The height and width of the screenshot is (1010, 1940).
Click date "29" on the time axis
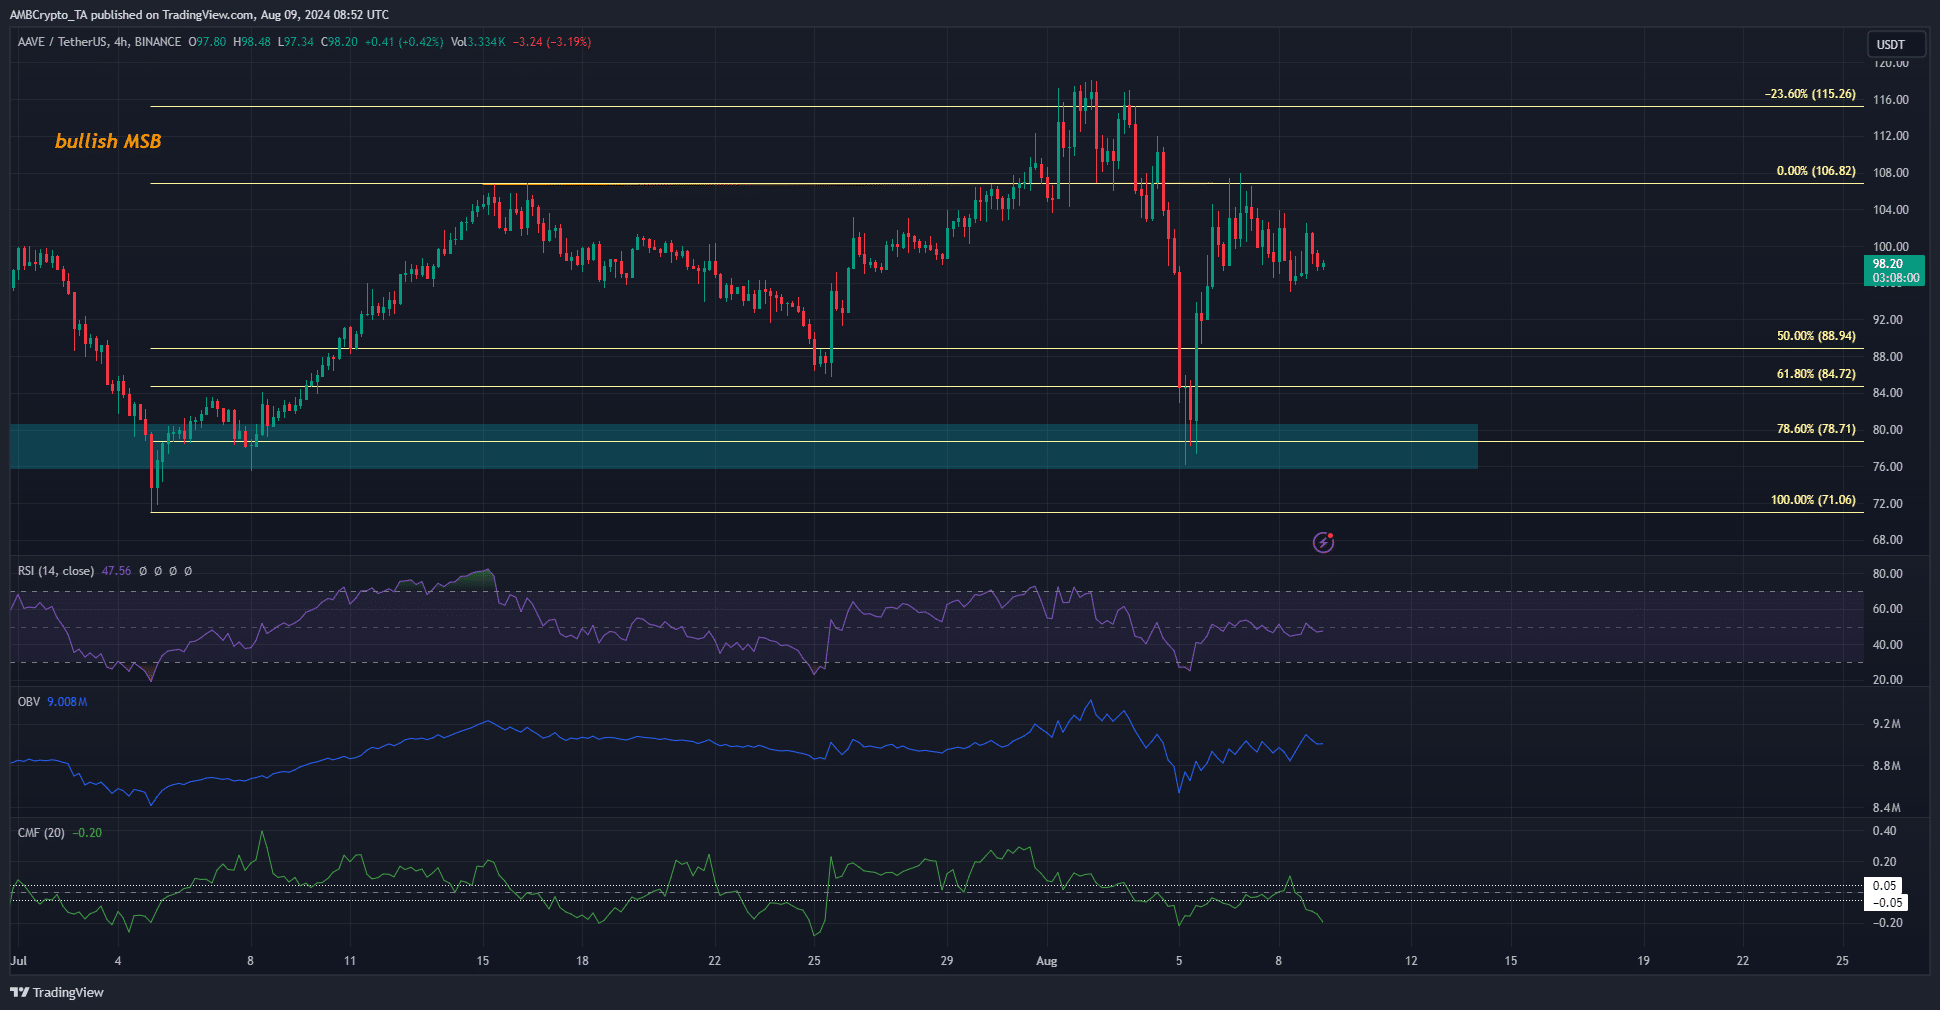[947, 961]
